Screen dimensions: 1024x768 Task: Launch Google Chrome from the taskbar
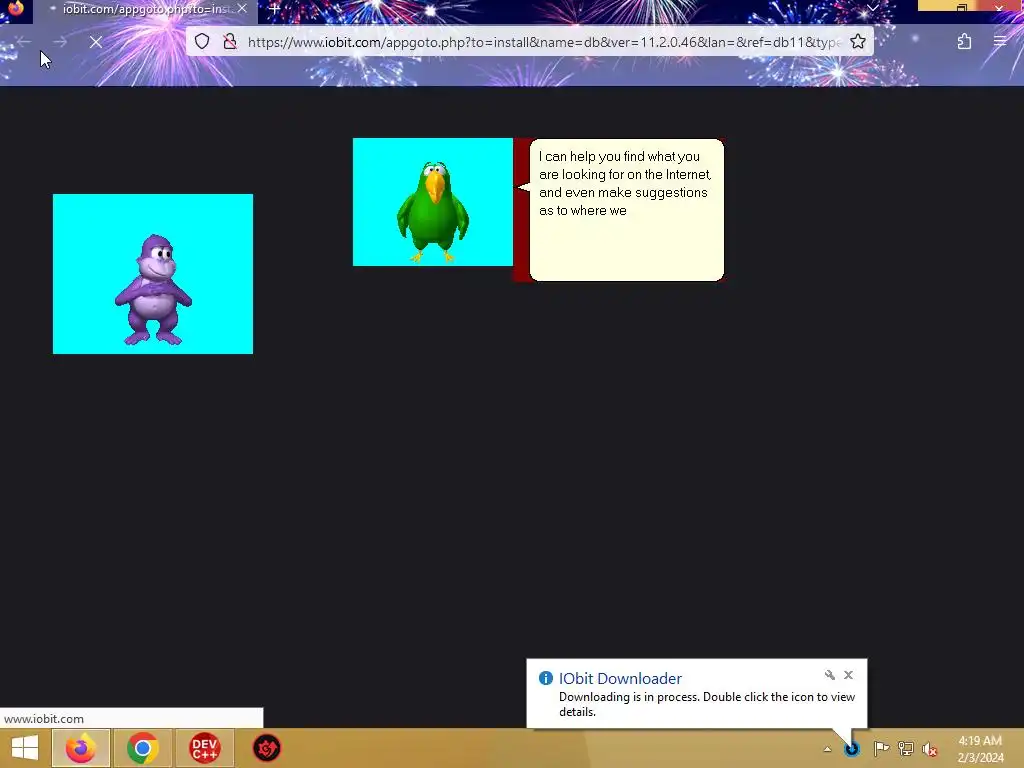[x=142, y=748]
